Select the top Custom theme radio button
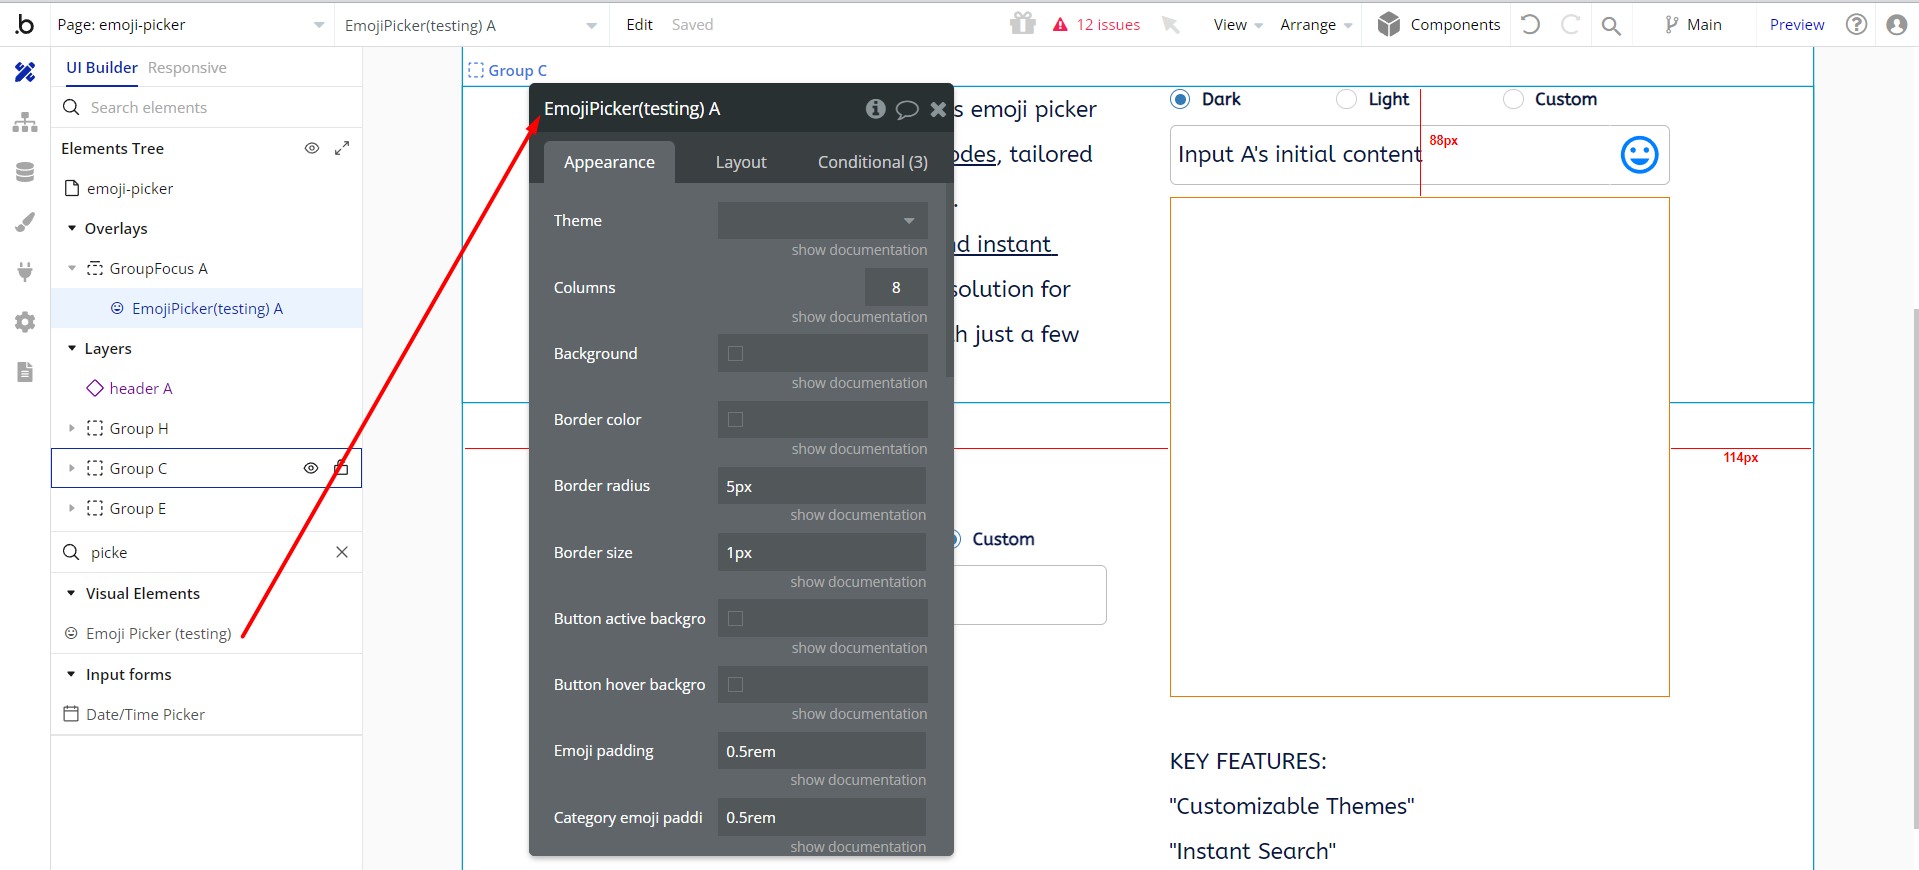1919x870 pixels. tap(1513, 99)
